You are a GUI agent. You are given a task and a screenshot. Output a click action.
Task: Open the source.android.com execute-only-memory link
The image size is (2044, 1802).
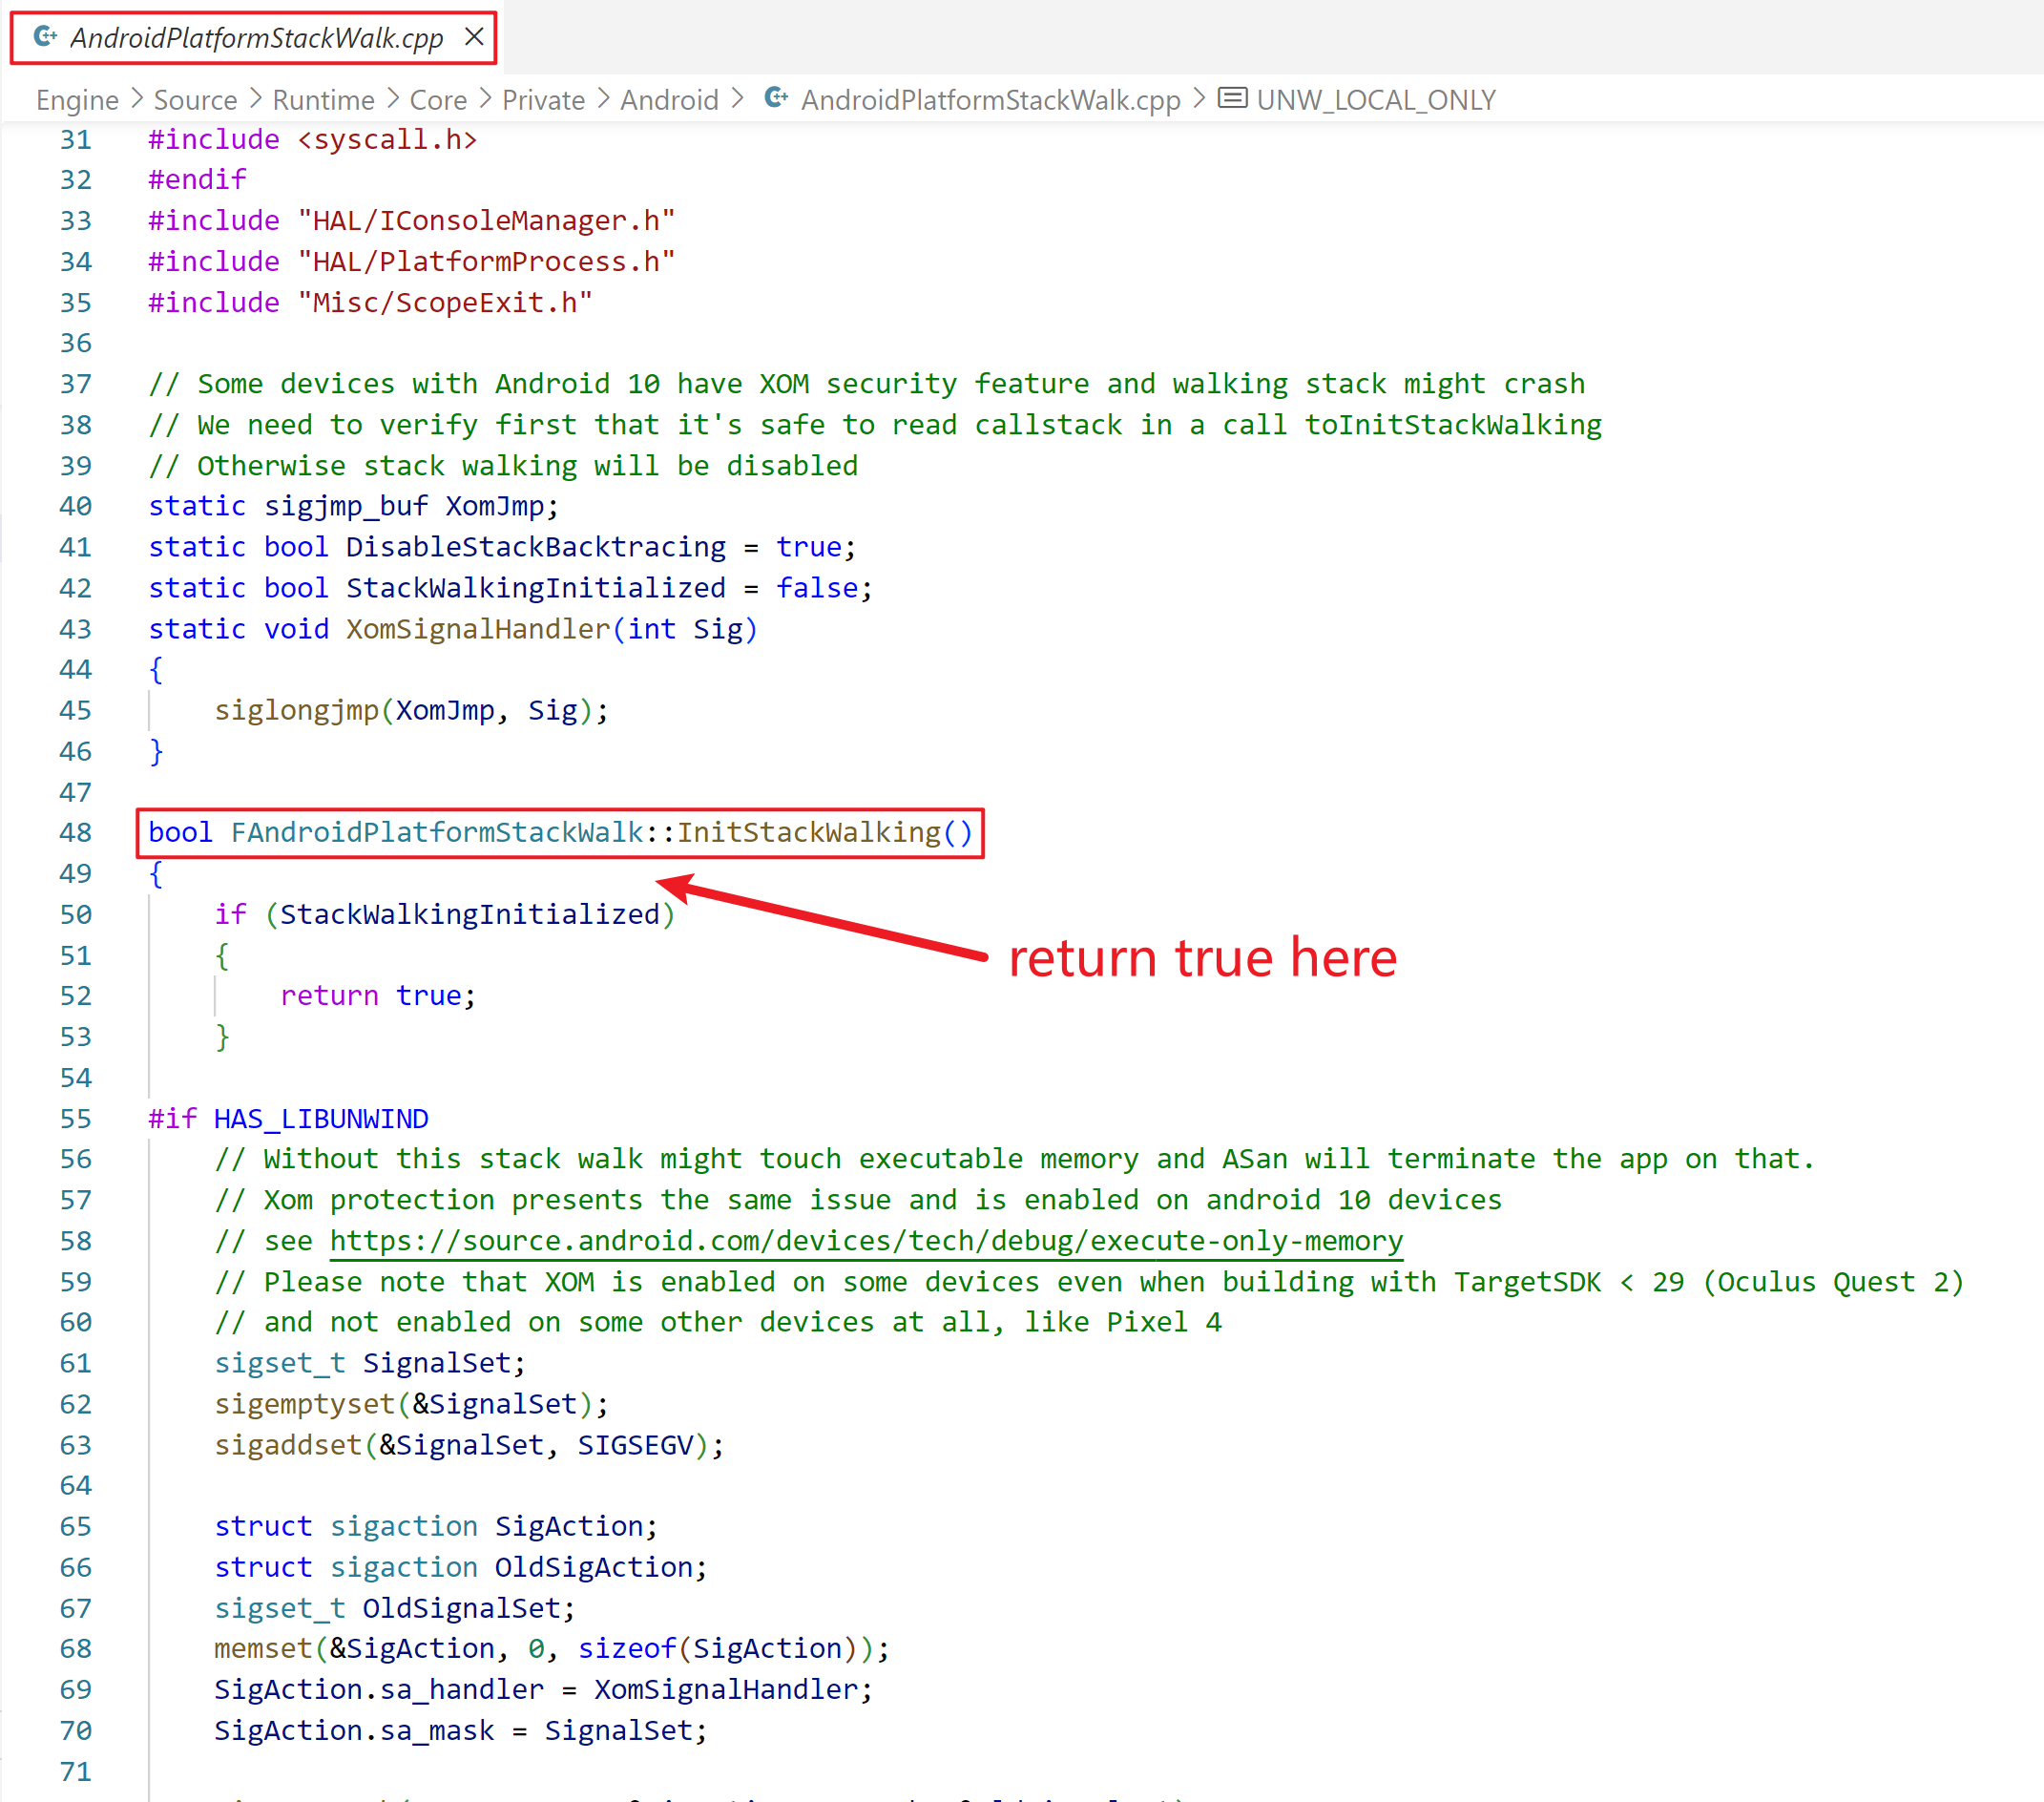coord(866,1240)
